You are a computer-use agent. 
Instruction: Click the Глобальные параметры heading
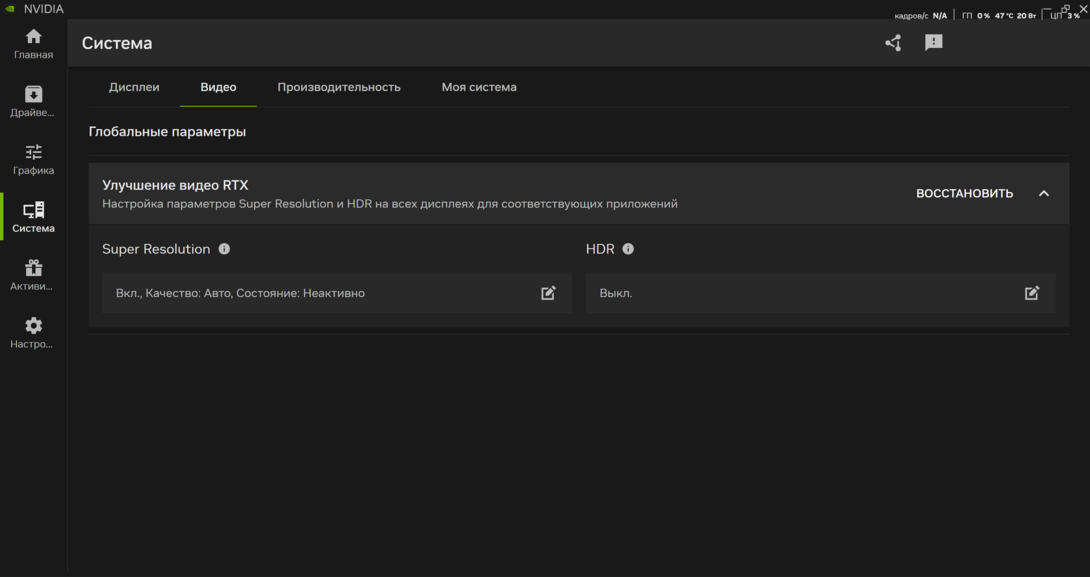(x=167, y=132)
